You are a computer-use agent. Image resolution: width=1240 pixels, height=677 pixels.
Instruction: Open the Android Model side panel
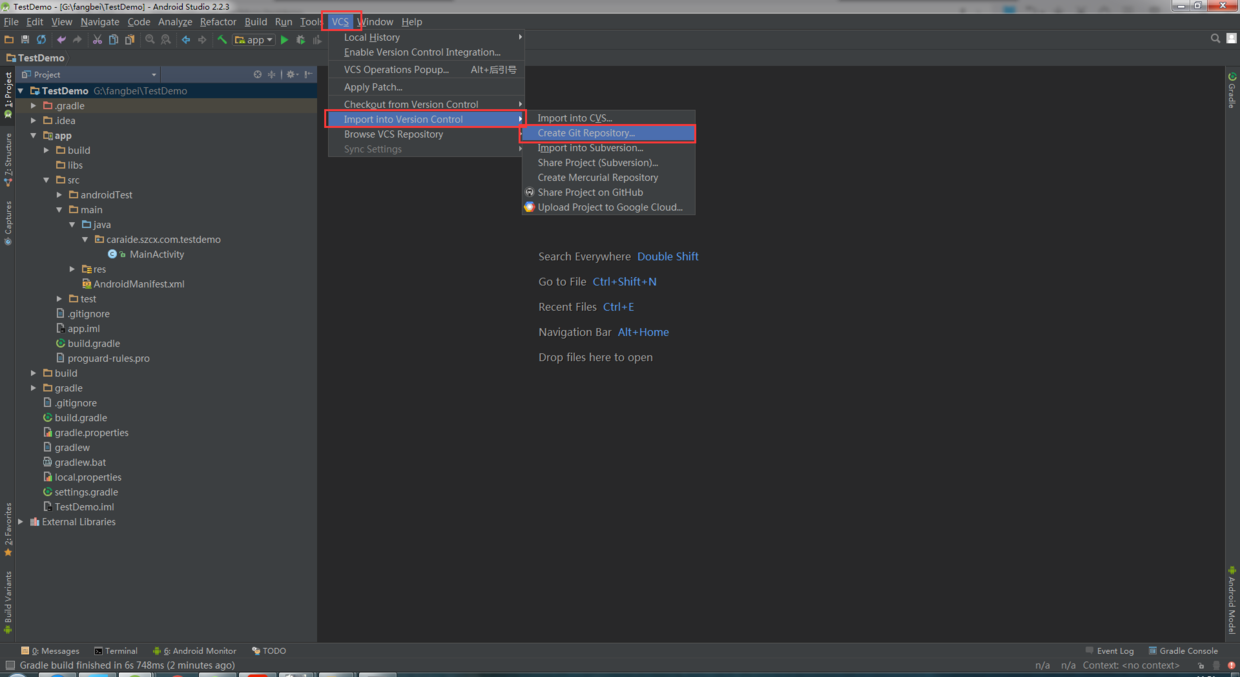(1232, 600)
